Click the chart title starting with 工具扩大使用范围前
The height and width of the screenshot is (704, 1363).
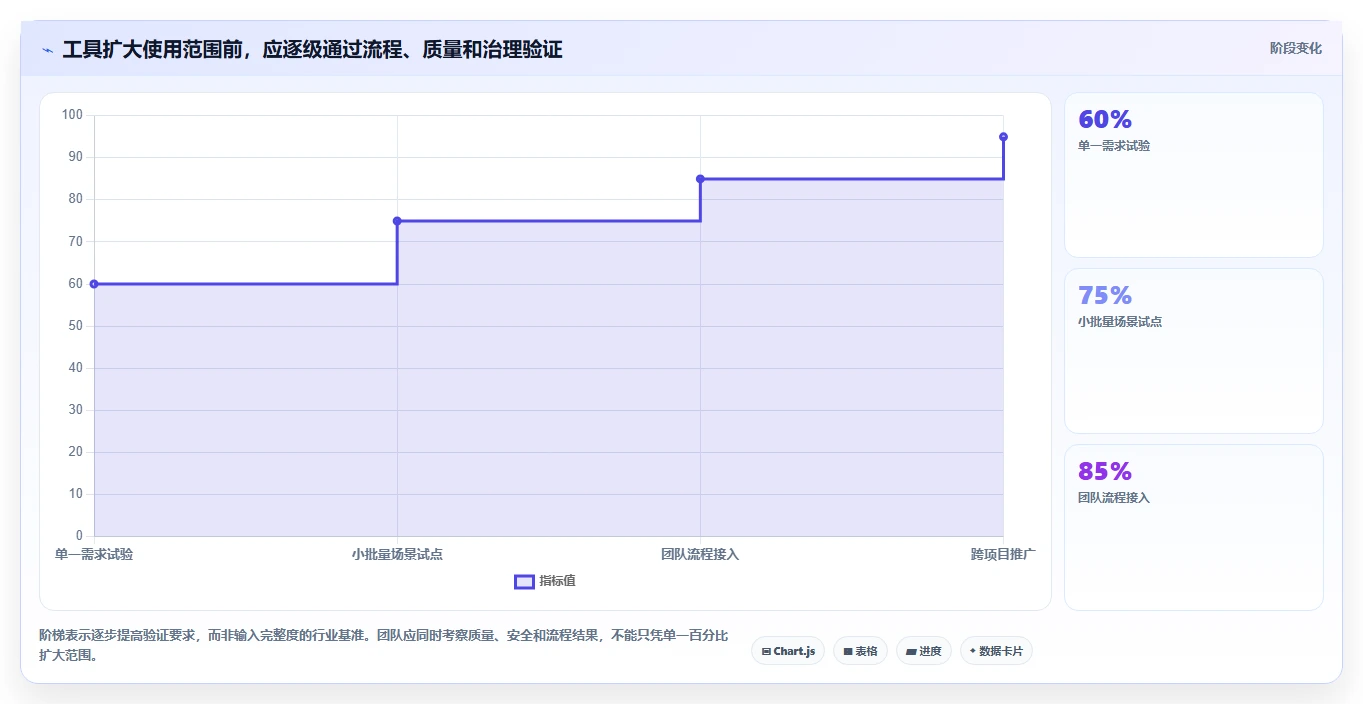[312, 49]
